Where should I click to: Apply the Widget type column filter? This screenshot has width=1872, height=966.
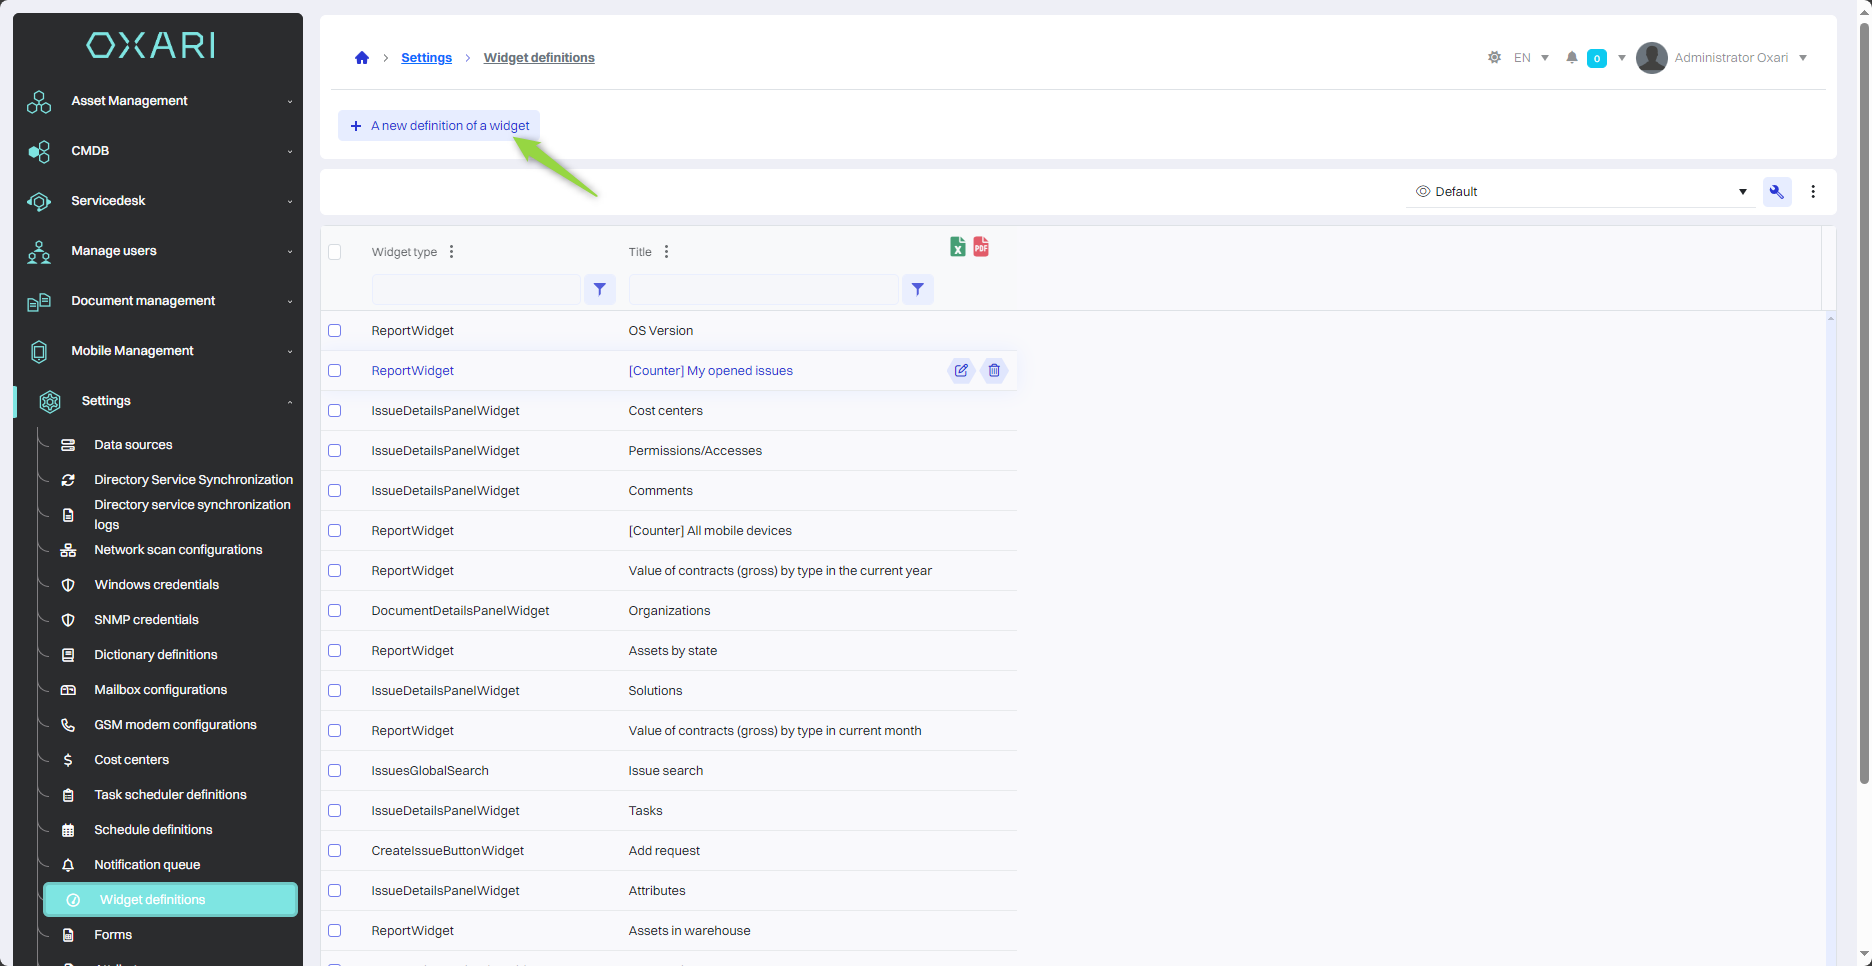(599, 290)
